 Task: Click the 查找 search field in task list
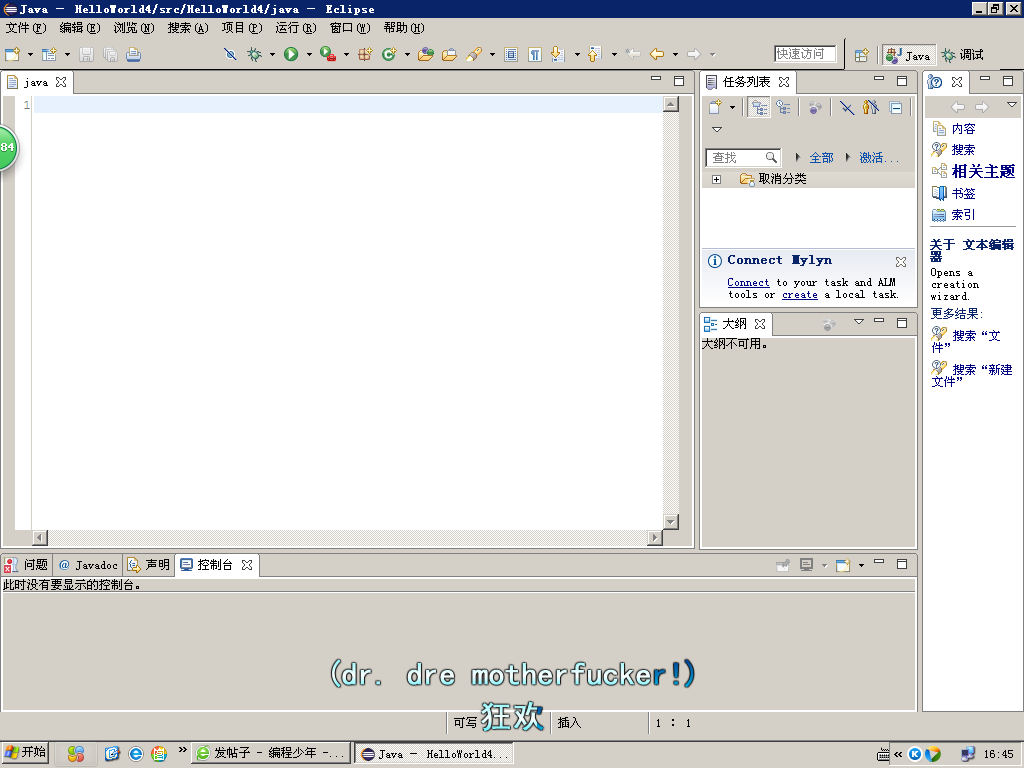(x=736, y=158)
